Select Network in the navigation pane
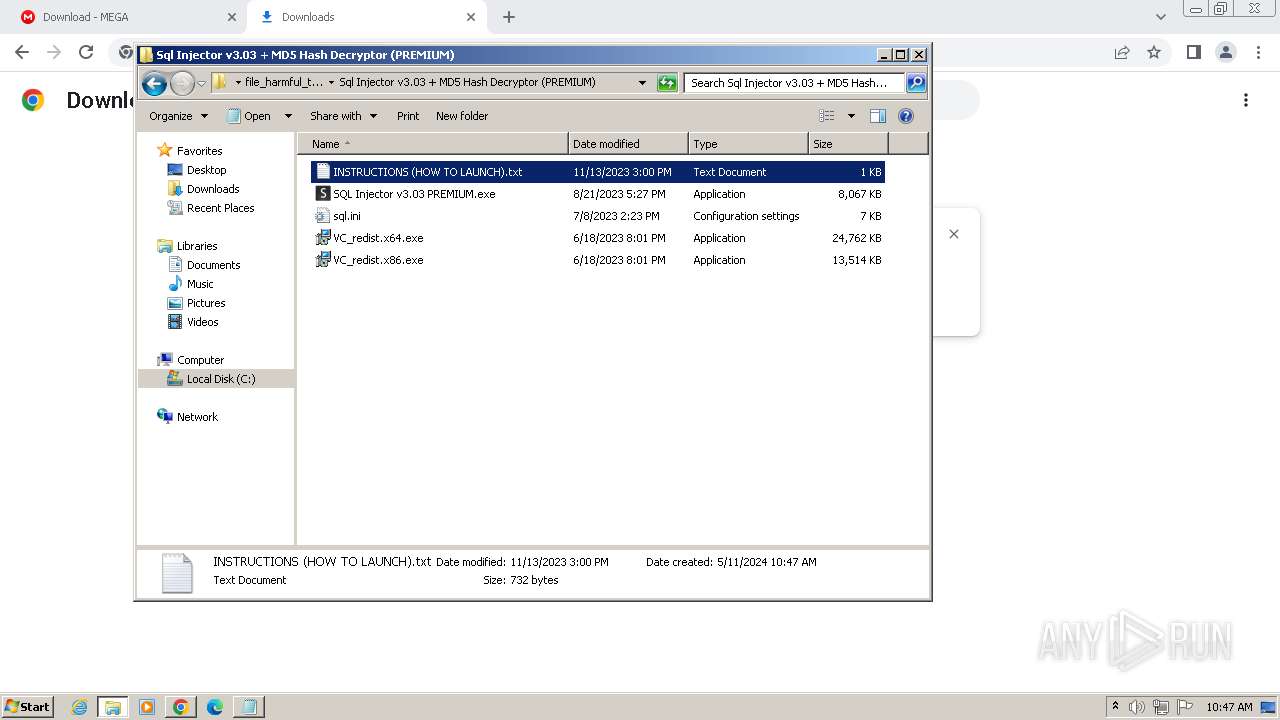1280x720 pixels. click(x=197, y=417)
